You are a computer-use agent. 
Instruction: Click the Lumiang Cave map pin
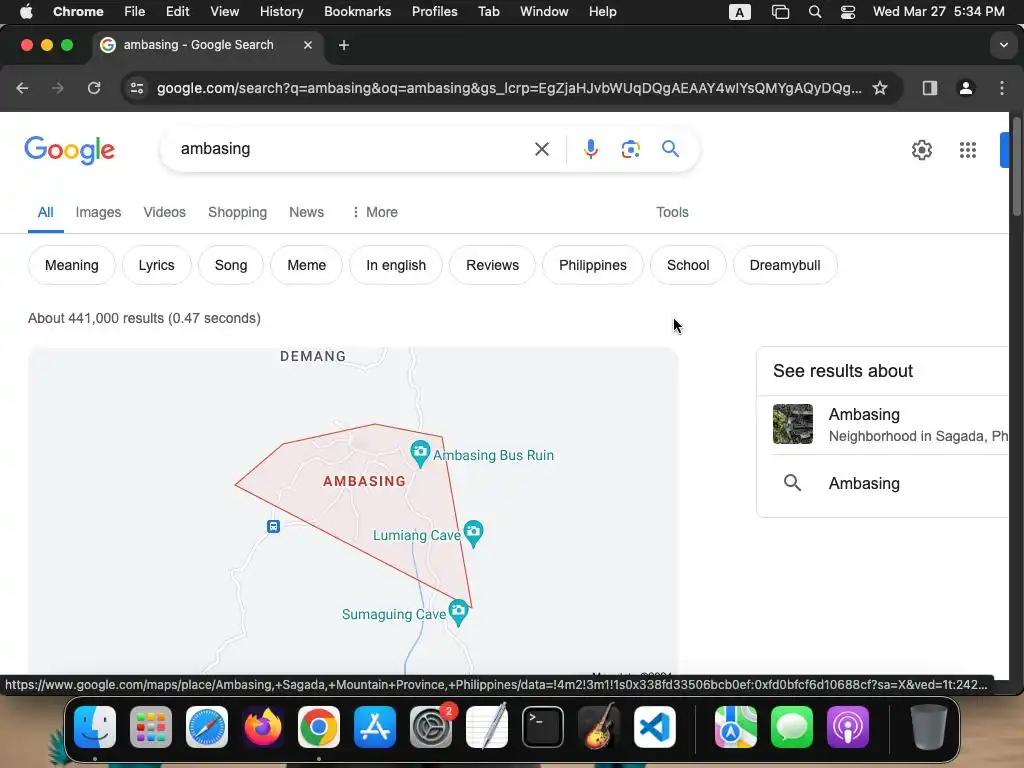(473, 534)
